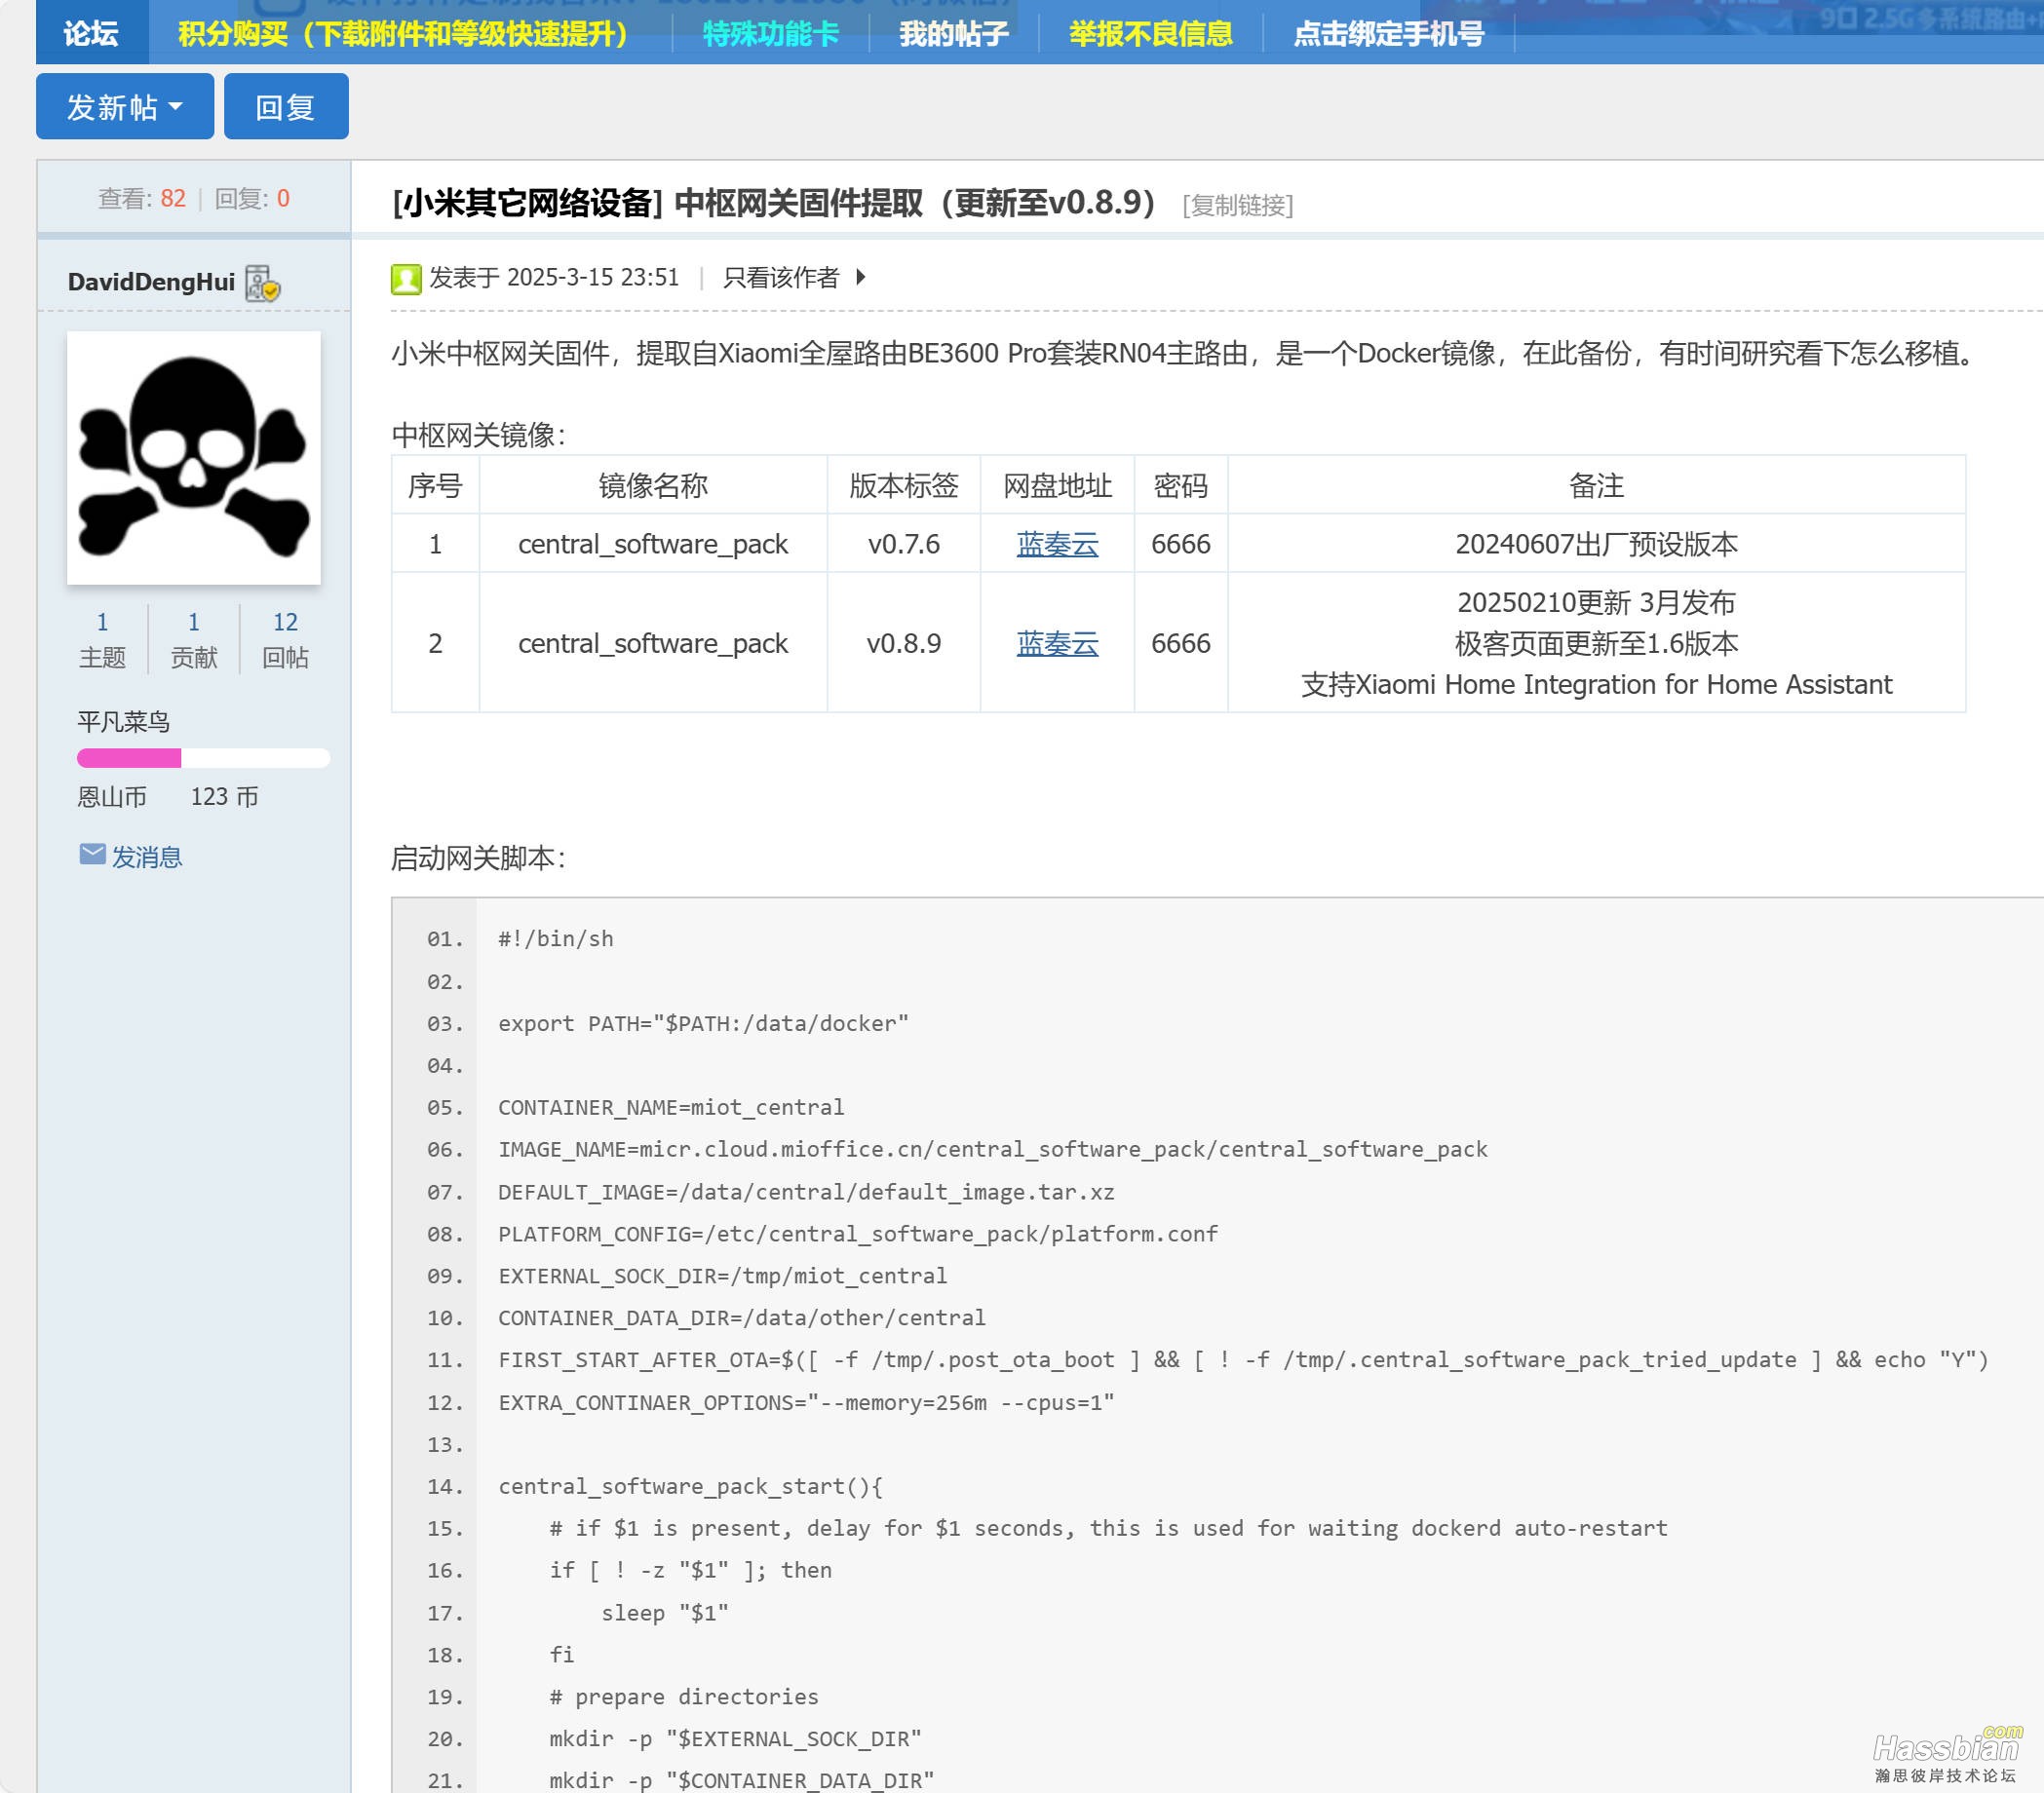The height and width of the screenshot is (1793, 2044).
Task: Open 特殊功能卡 navigation item
Action: tap(770, 34)
